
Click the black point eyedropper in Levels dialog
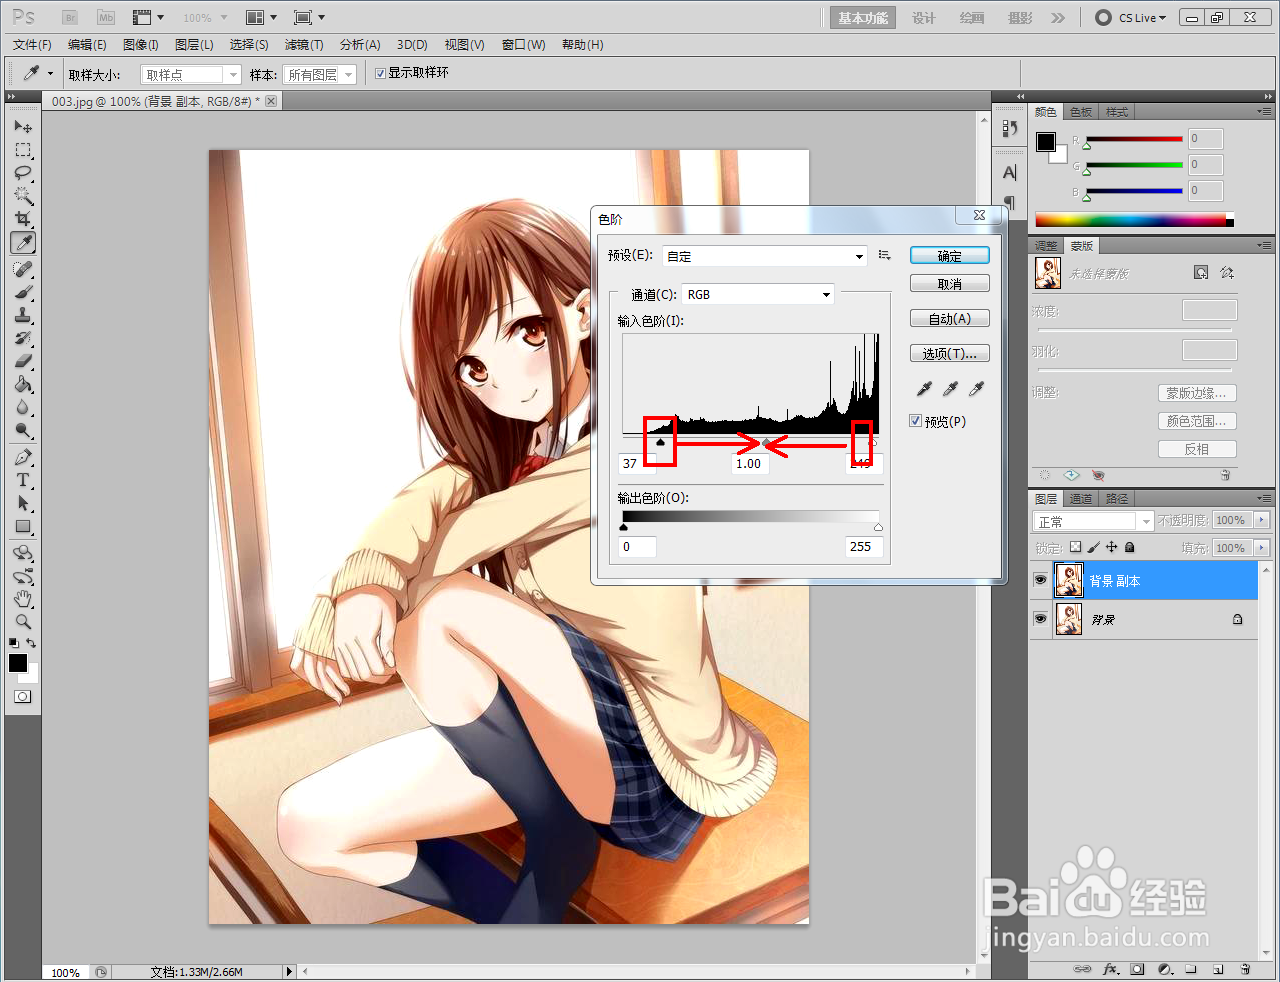click(x=925, y=389)
